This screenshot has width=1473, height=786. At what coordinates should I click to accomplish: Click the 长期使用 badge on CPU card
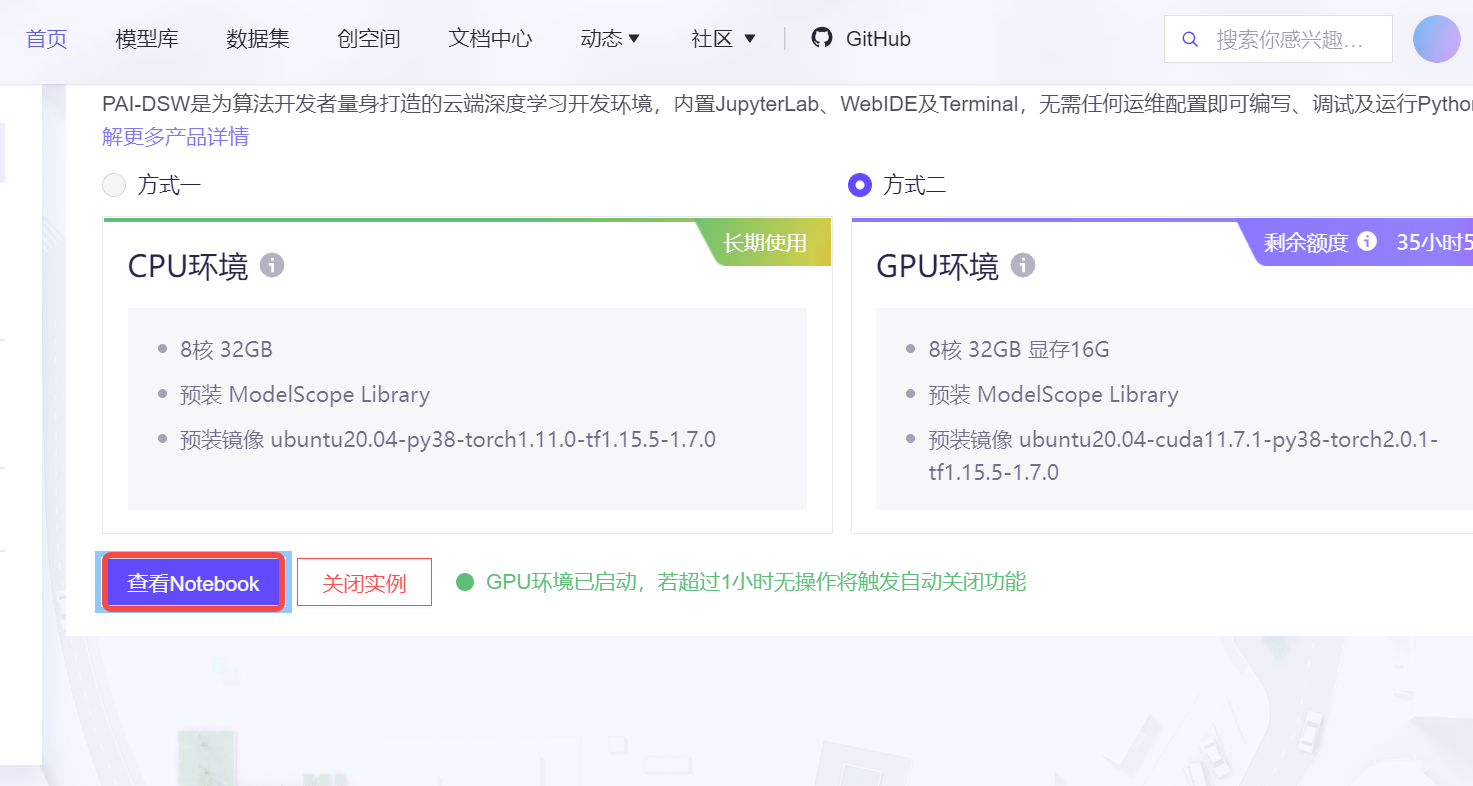pos(764,242)
